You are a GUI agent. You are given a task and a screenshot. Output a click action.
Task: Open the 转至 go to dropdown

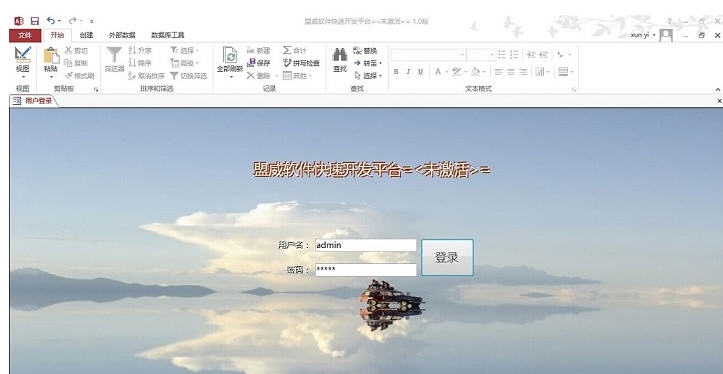pyautogui.click(x=368, y=63)
